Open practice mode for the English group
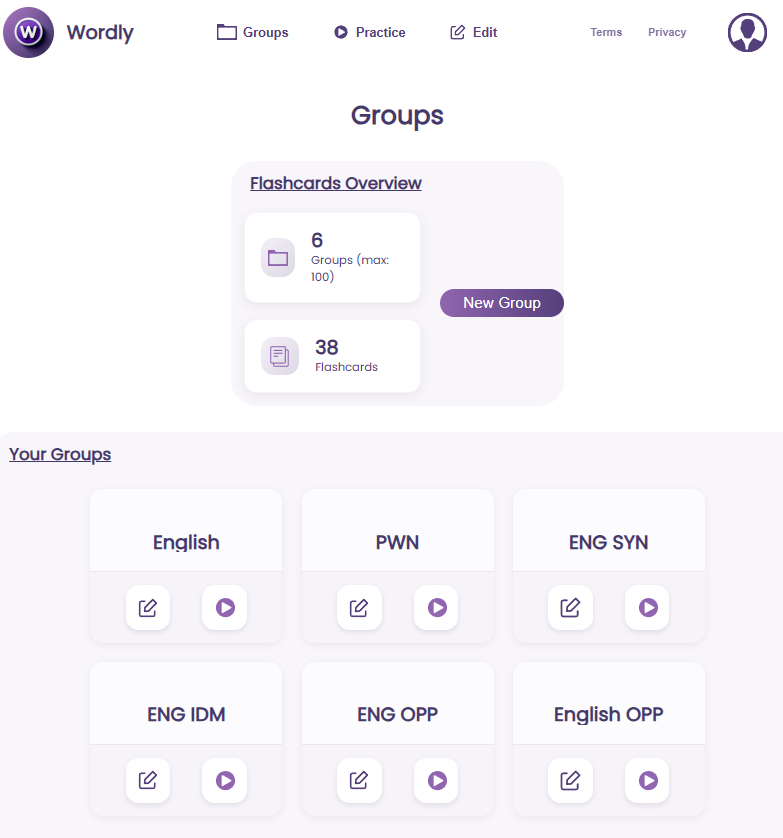This screenshot has height=838, width=783. click(224, 607)
